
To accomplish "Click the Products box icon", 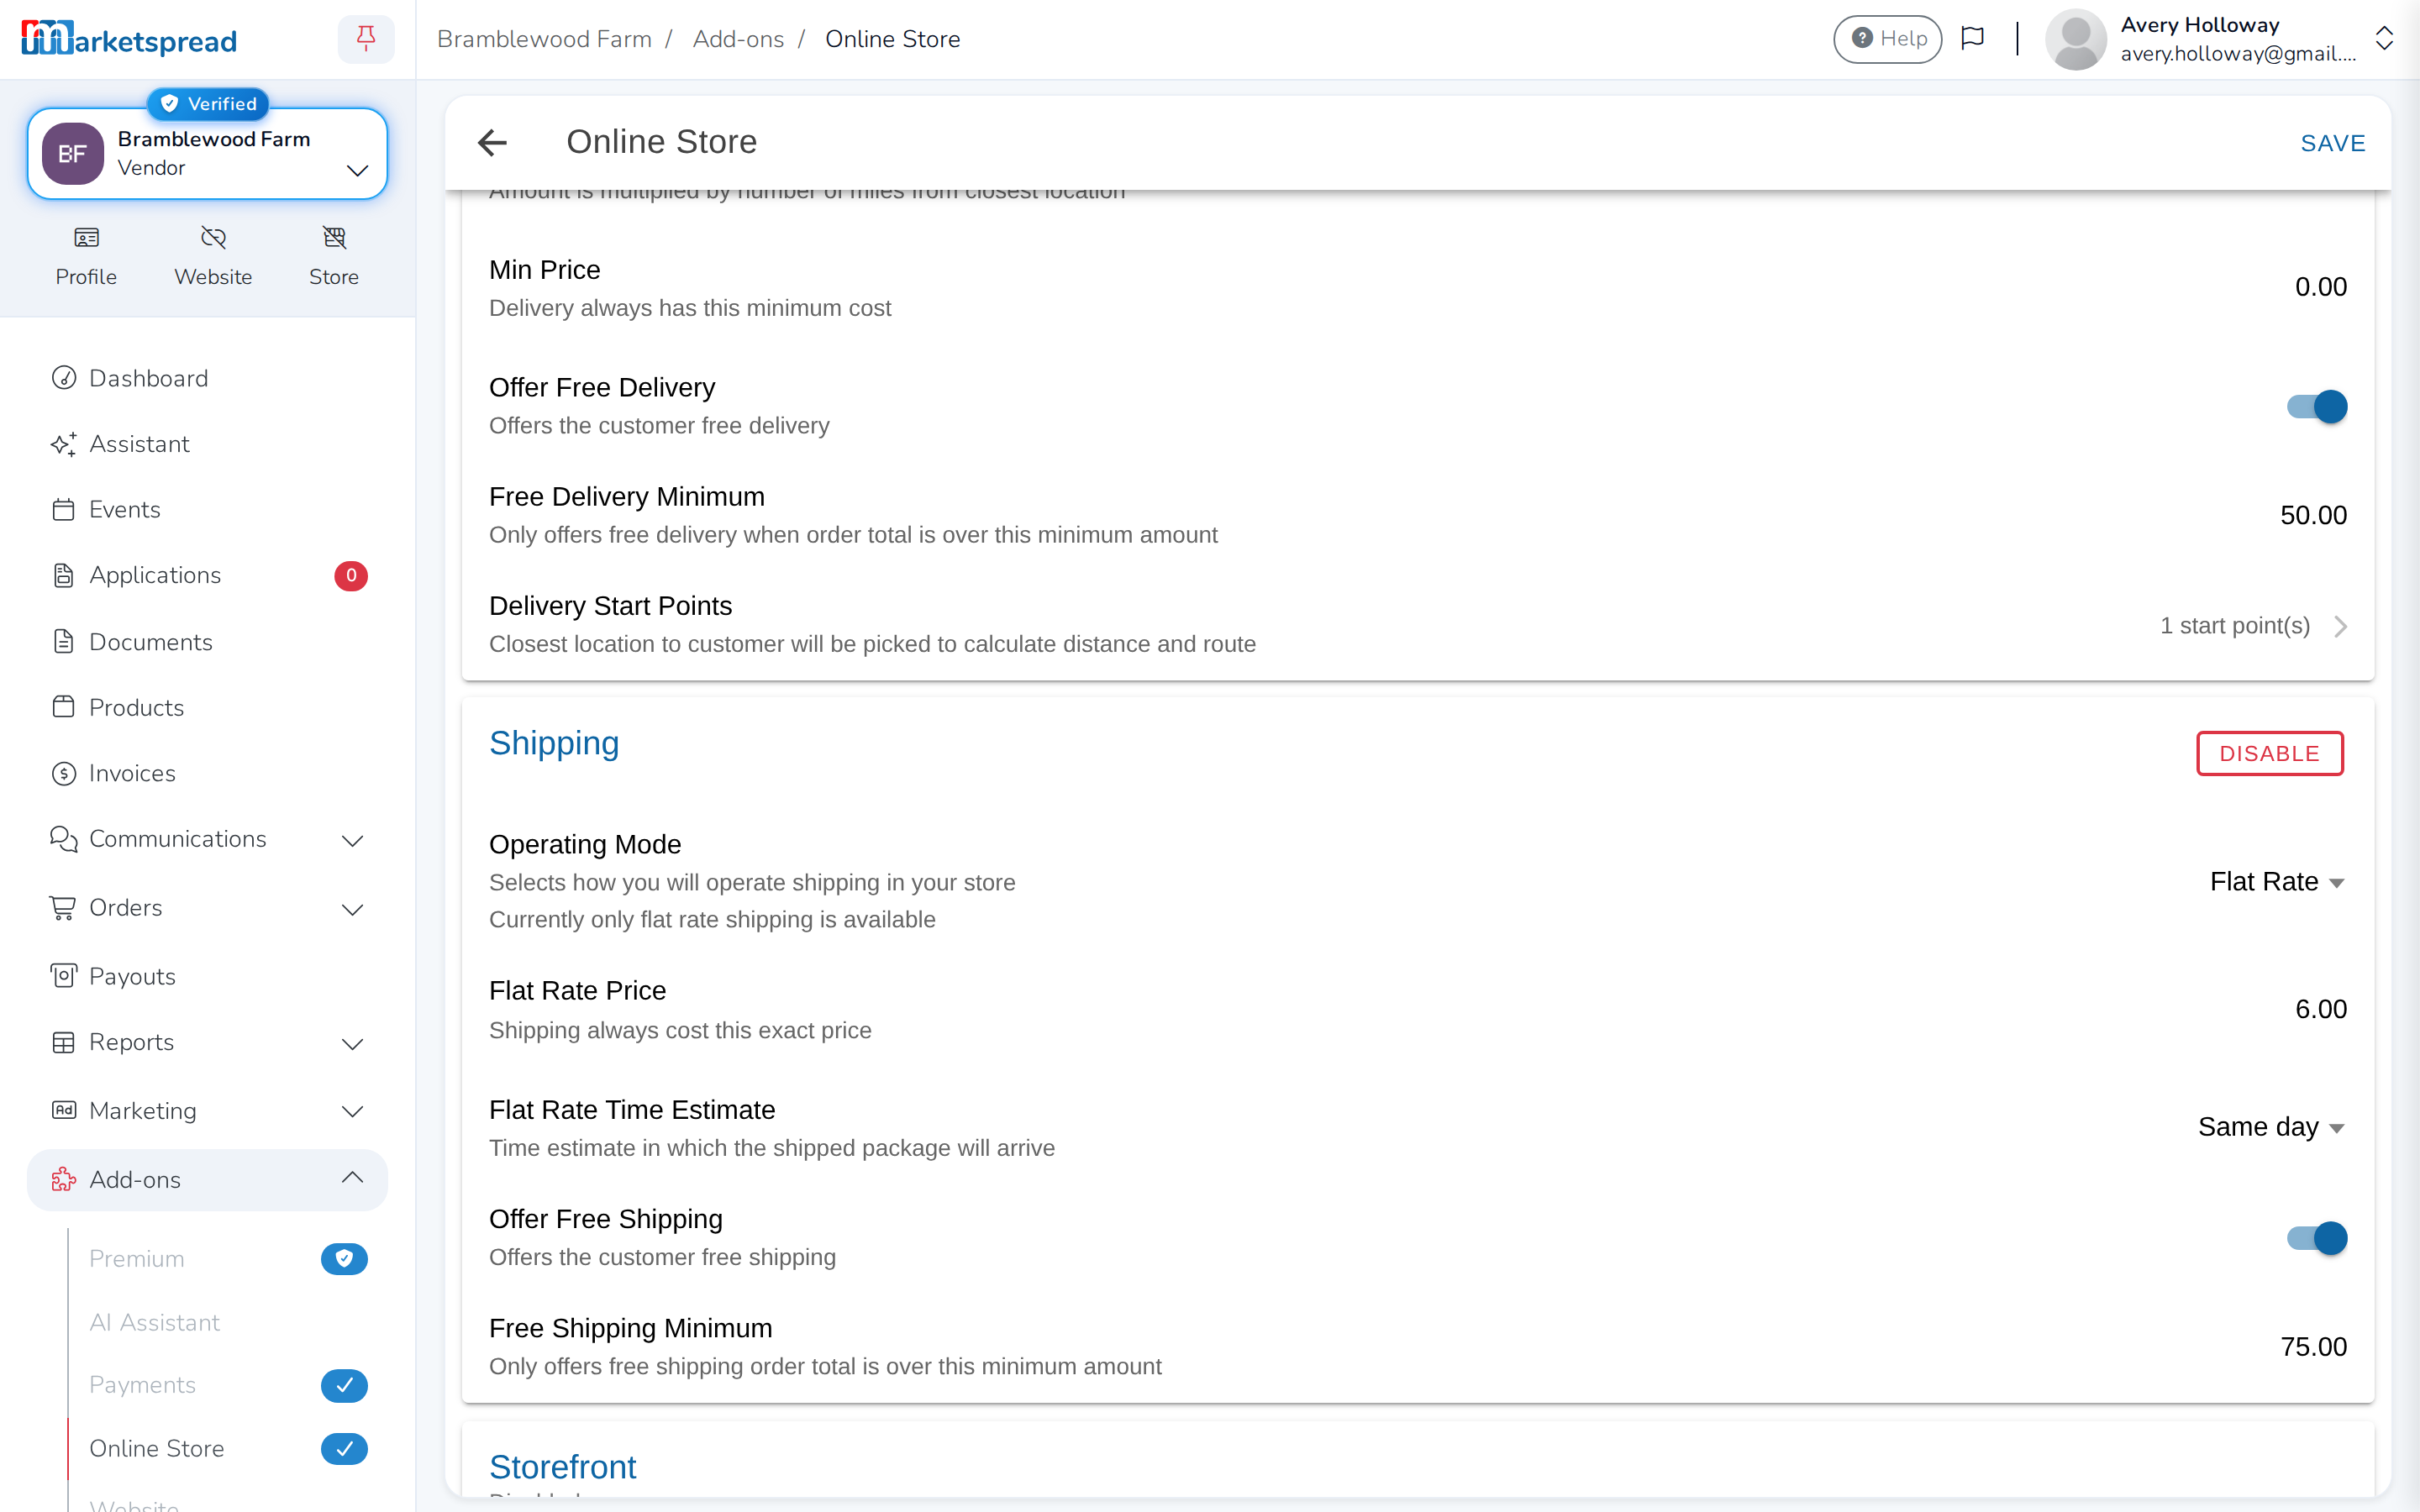I will click(x=64, y=707).
